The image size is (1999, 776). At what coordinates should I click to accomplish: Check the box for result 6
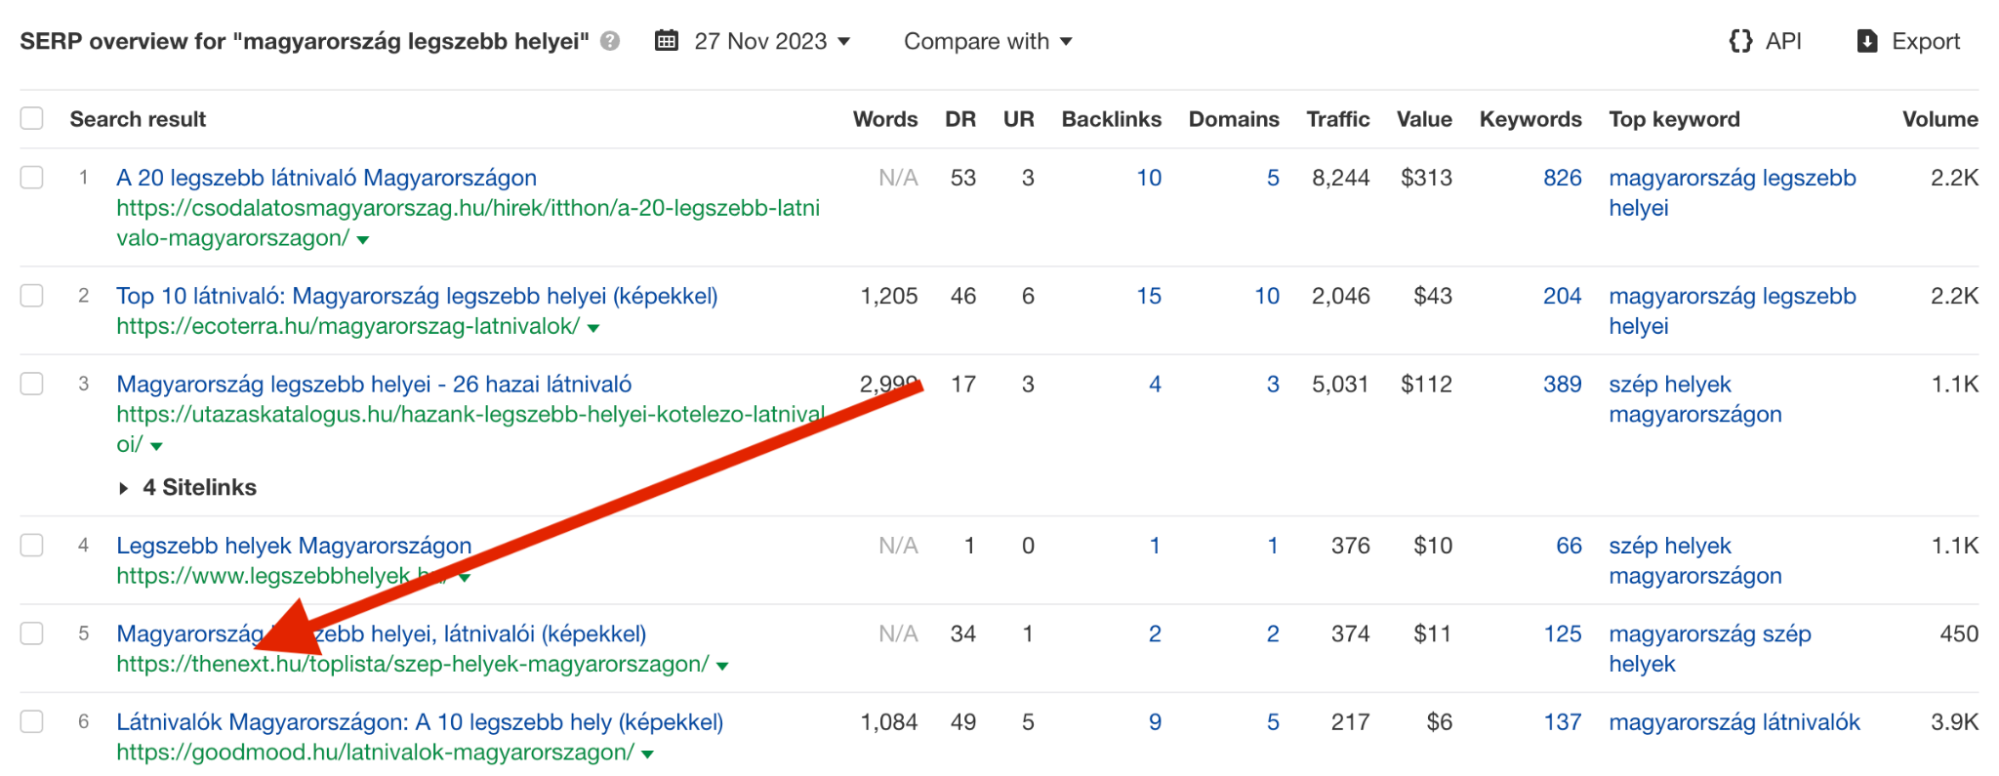pos(32,721)
